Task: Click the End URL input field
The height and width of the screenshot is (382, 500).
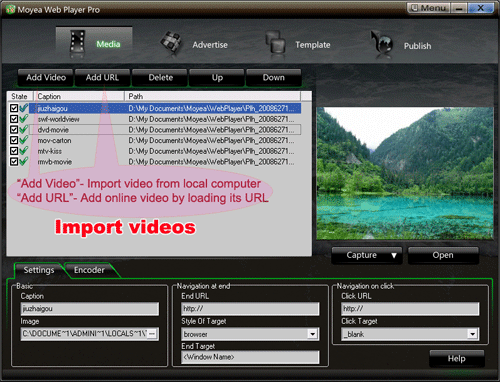Action: click(x=250, y=309)
